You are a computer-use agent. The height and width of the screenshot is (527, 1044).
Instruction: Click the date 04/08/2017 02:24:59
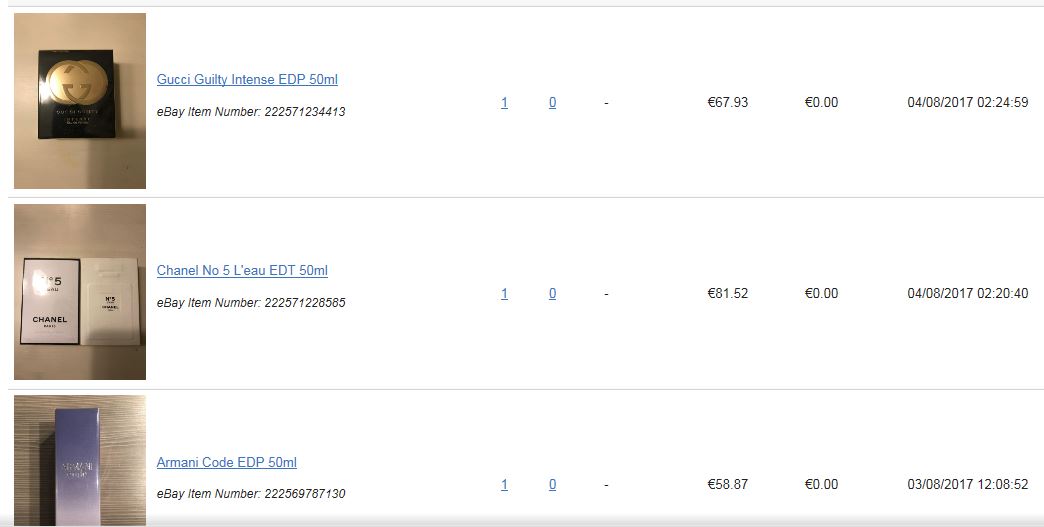coord(967,102)
